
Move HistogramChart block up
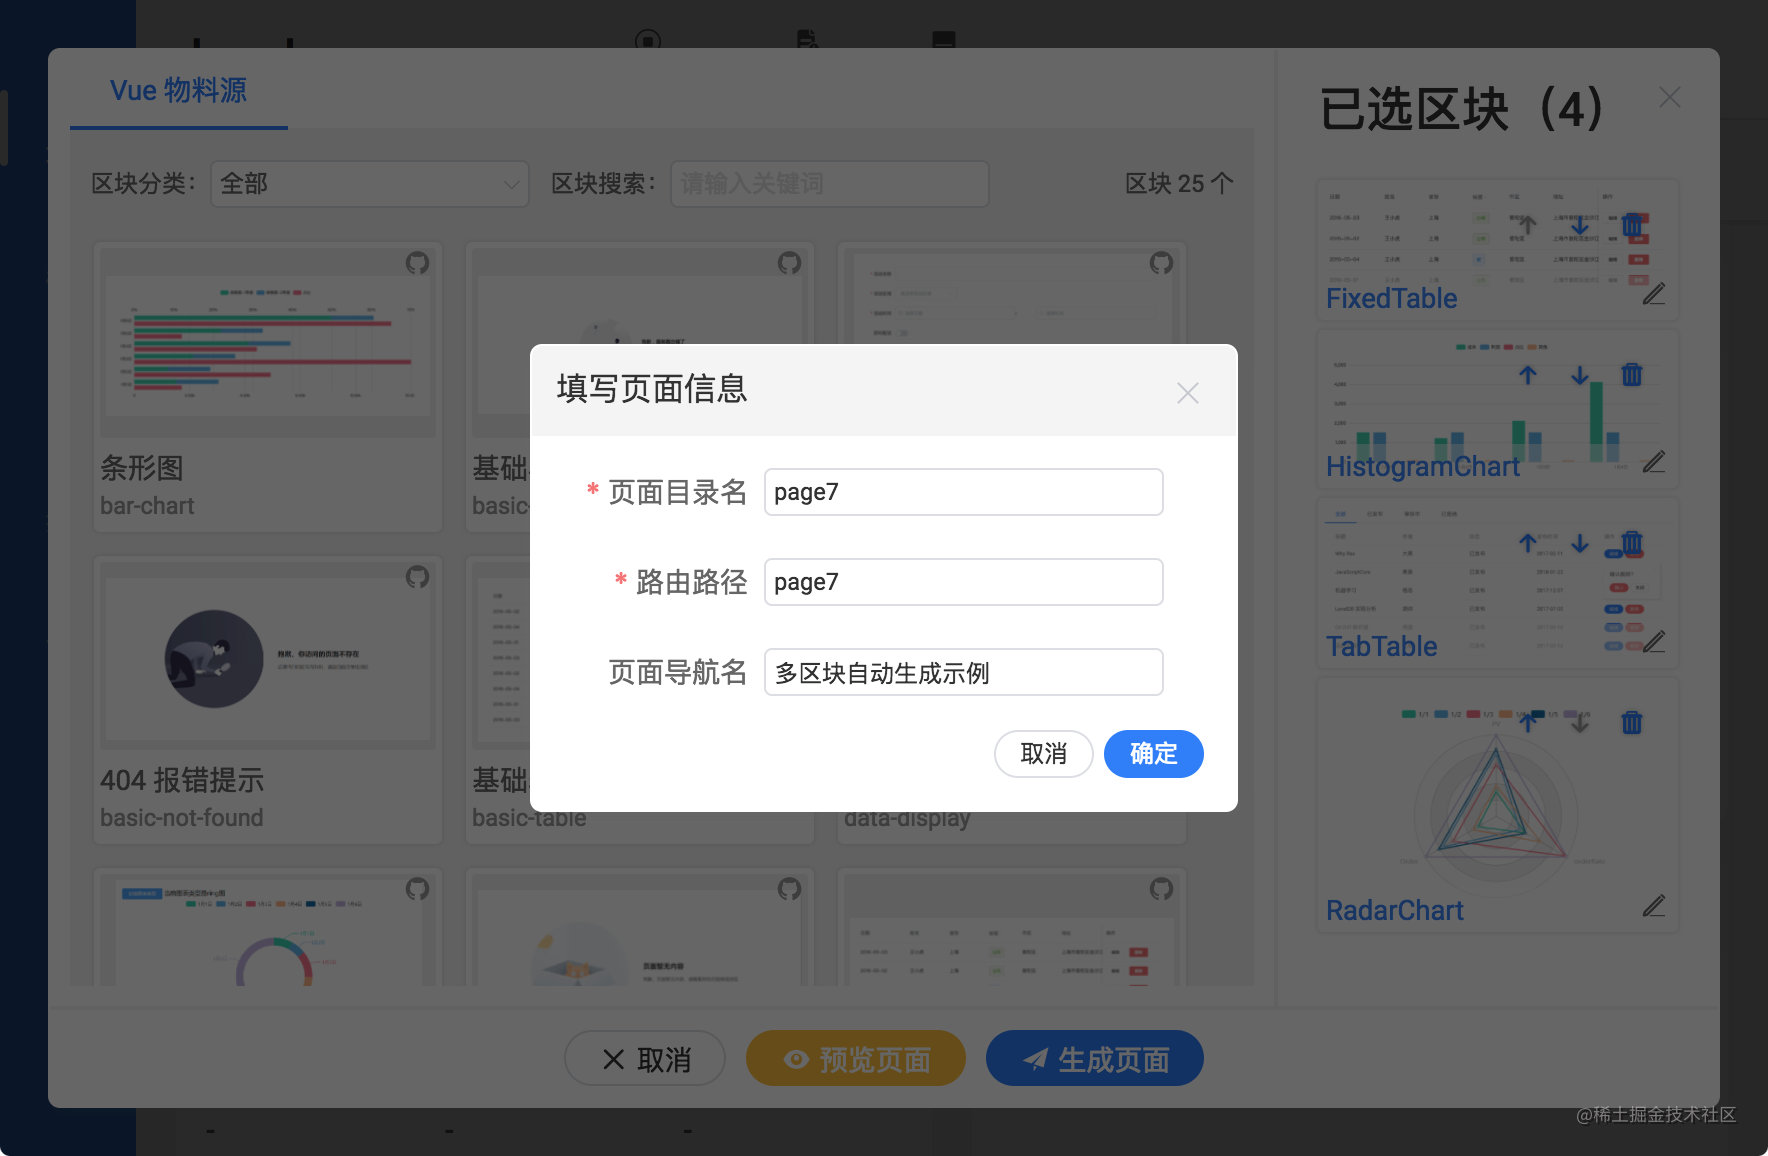coord(1527,375)
